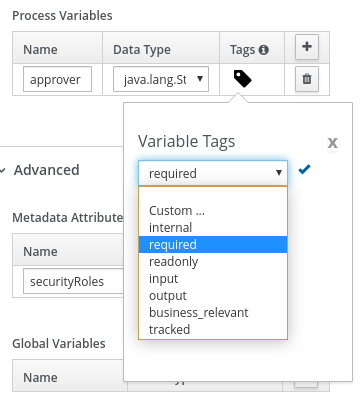Select tracked tag option
This screenshot has width=360, height=402.
point(213,330)
